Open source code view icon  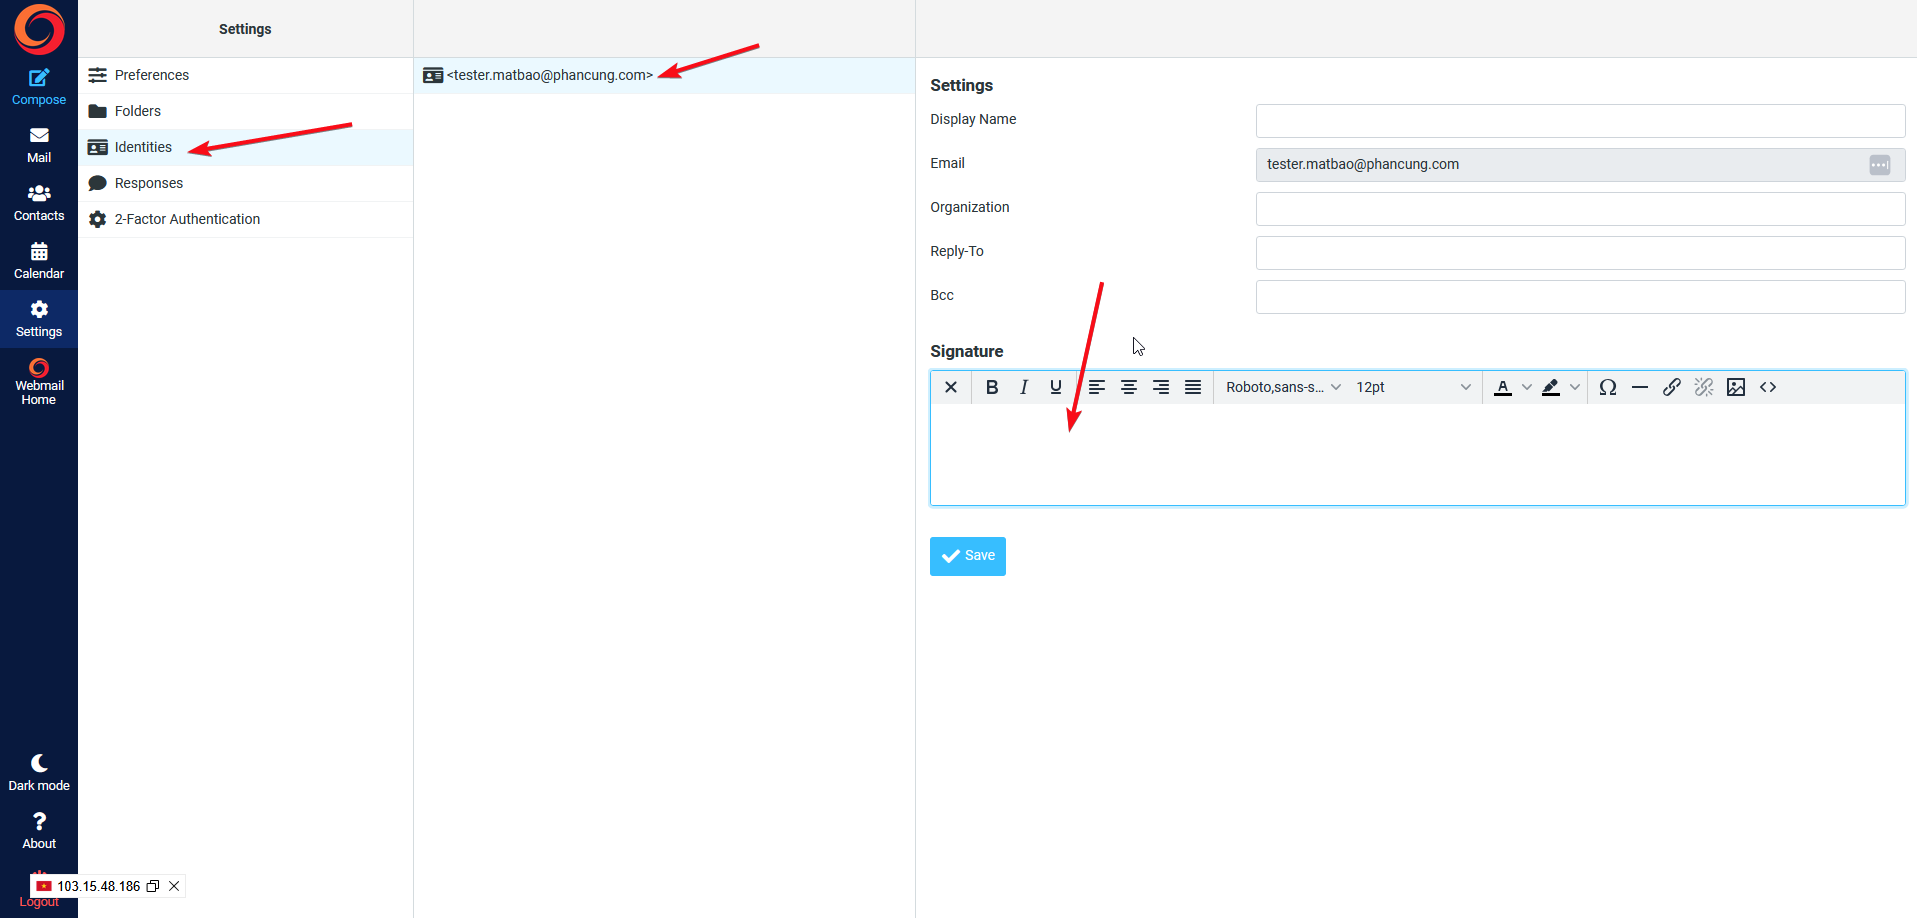(1767, 387)
